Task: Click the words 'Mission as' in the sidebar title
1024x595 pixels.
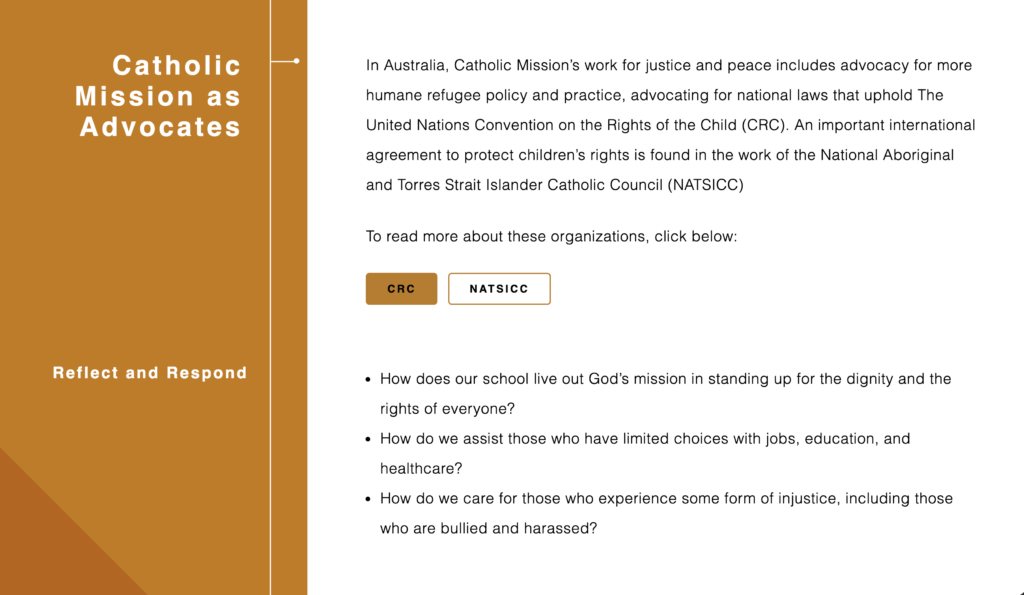Action: 158,96
